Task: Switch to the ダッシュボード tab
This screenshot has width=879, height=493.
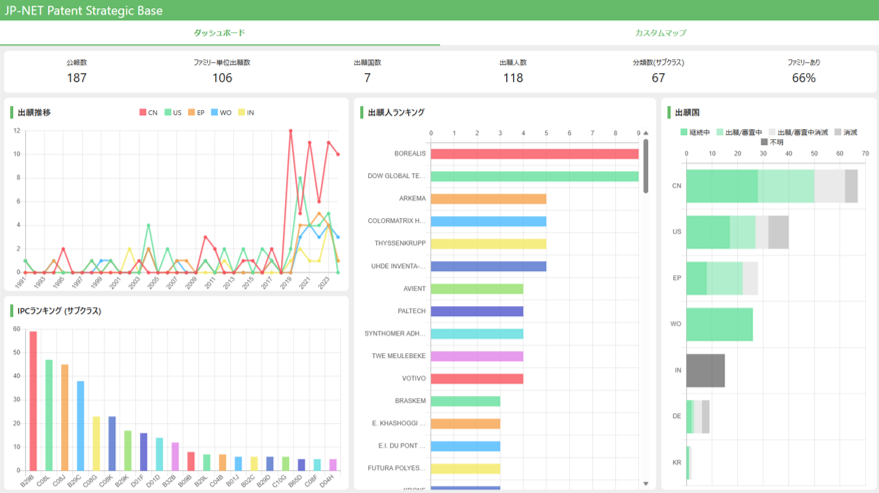Action: pos(219,33)
